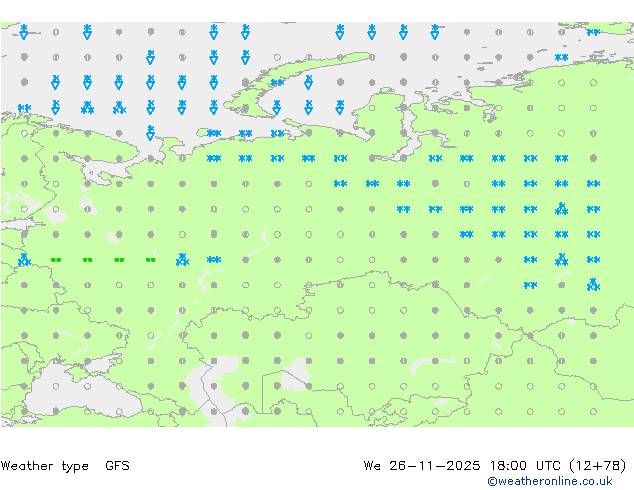Click the "We 26-11-2025" date text

422,465
